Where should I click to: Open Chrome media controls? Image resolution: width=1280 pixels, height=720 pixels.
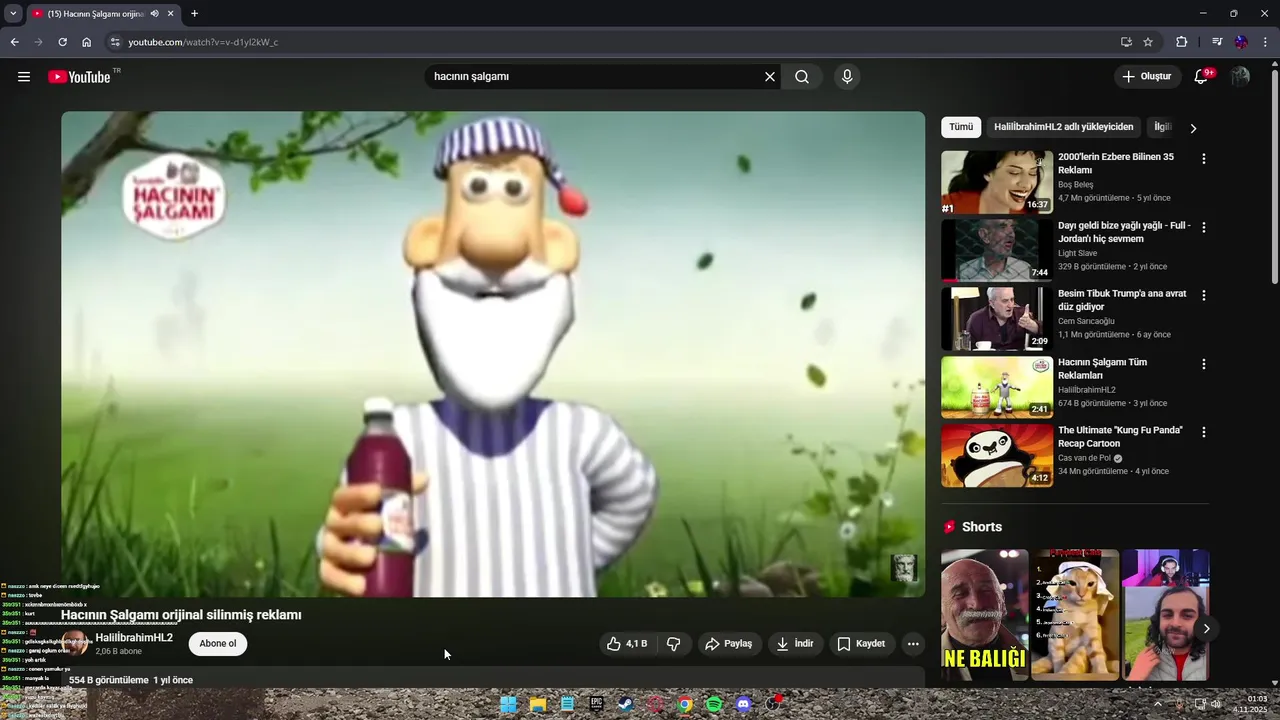click(1217, 42)
